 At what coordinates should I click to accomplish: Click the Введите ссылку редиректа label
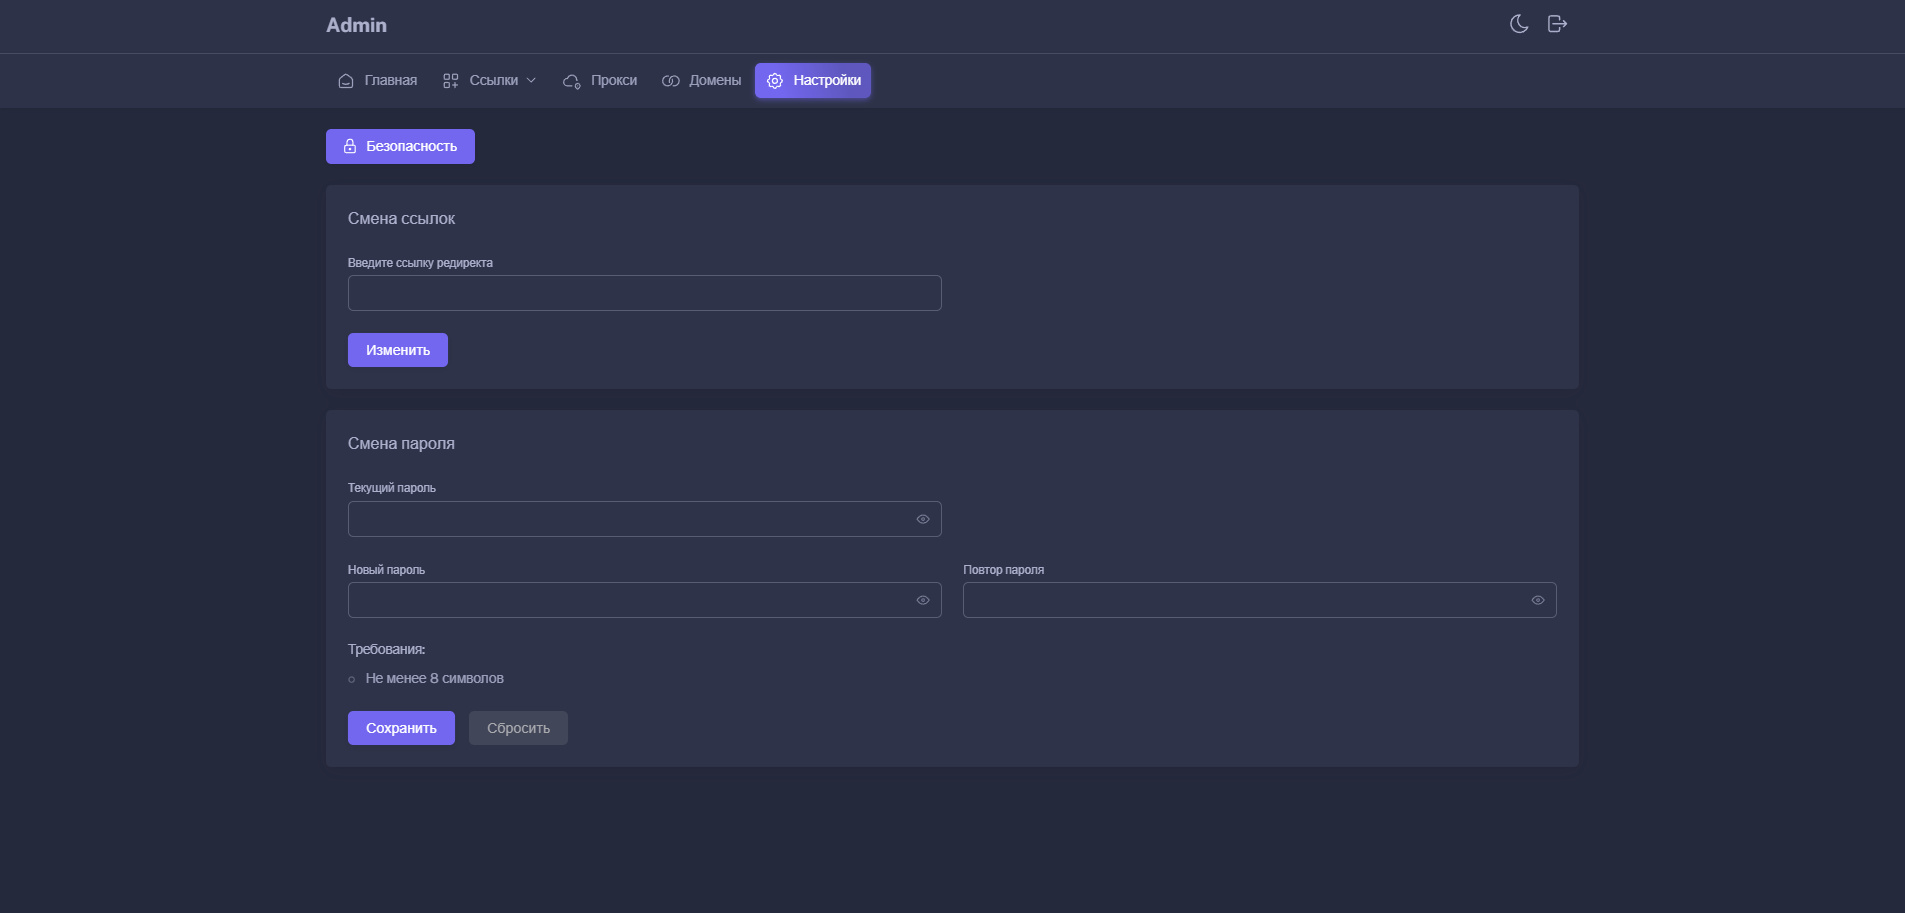click(x=420, y=263)
